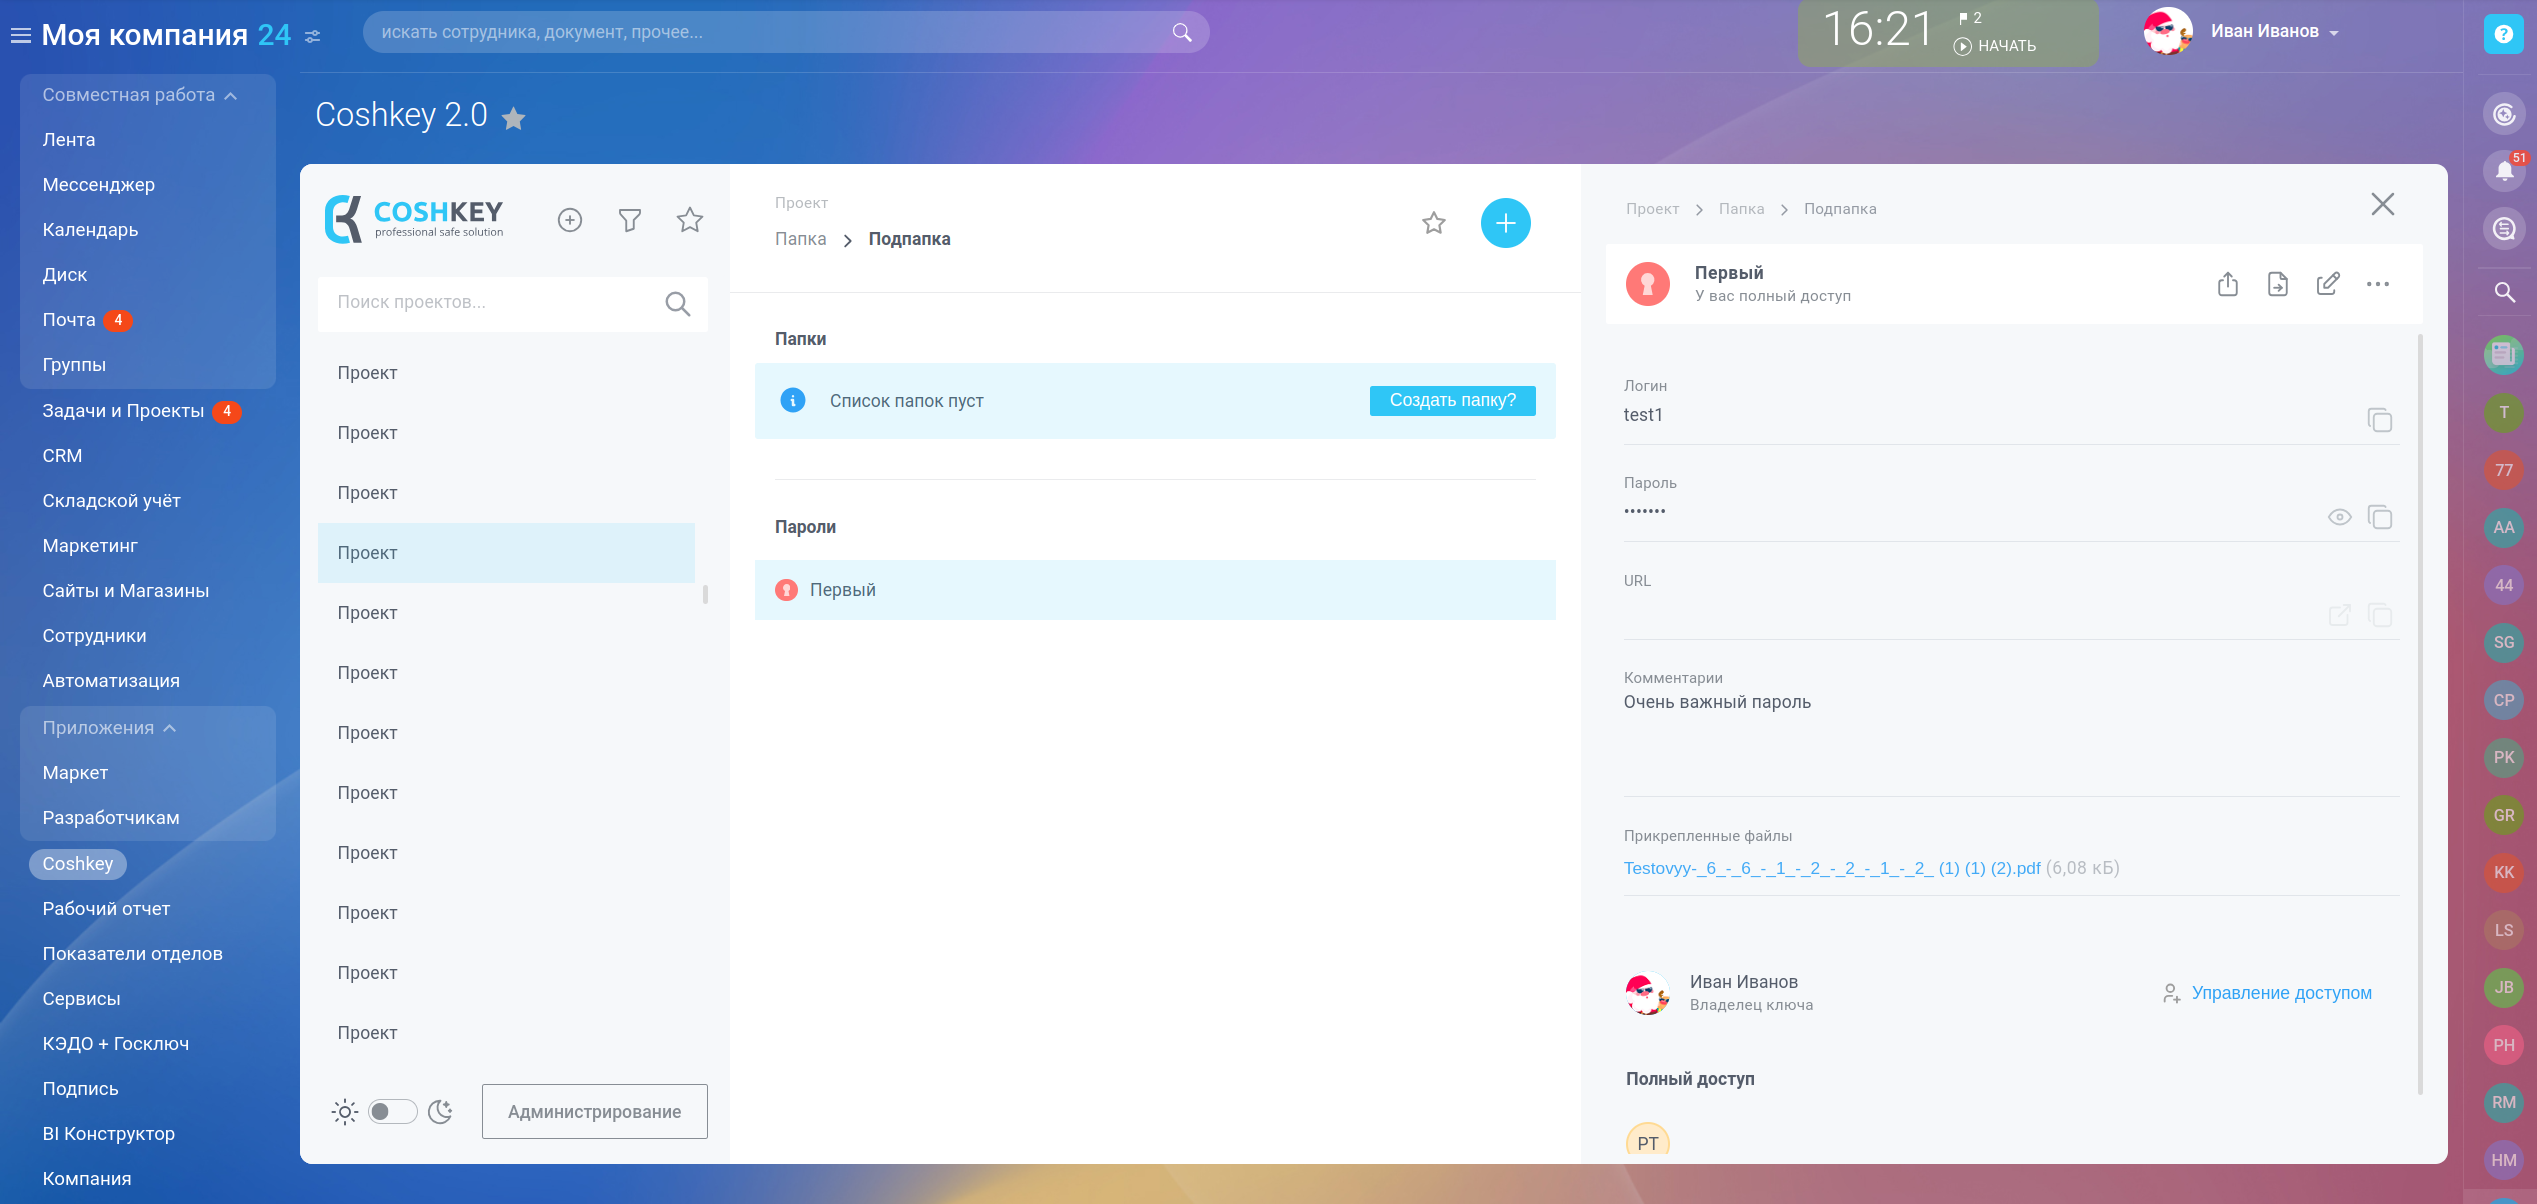Select the highlighted Проект in list
Screen dimensions: 2537x1204
(506, 553)
